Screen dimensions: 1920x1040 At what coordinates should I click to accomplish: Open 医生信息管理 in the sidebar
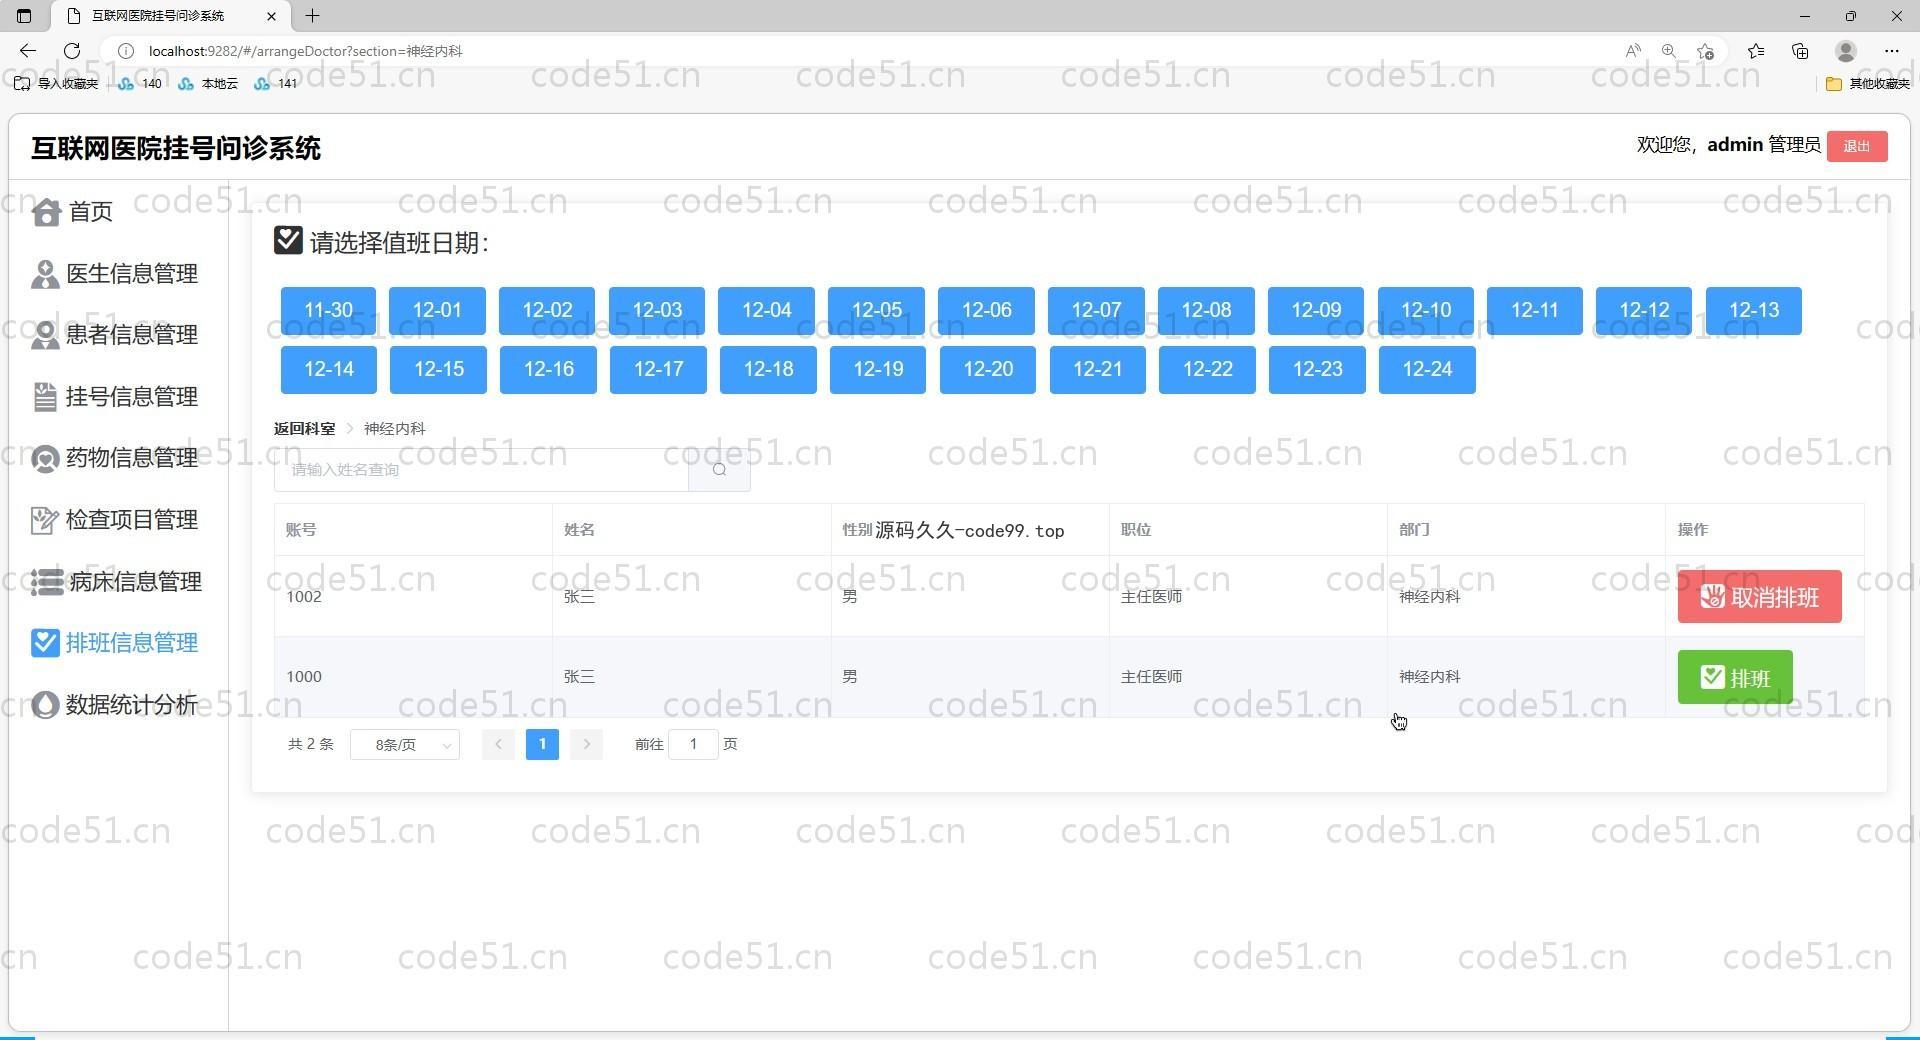tap(114, 274)
